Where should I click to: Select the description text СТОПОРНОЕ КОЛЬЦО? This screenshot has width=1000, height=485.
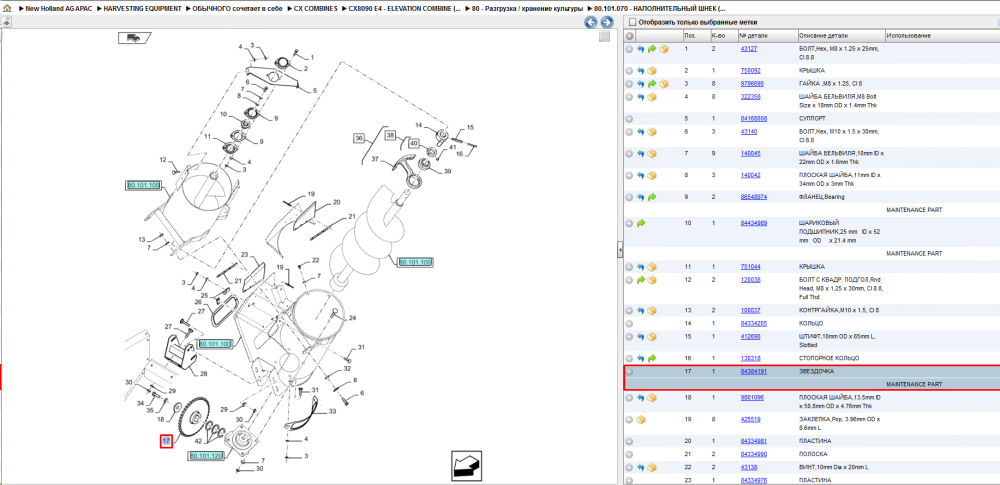[828, 359]
